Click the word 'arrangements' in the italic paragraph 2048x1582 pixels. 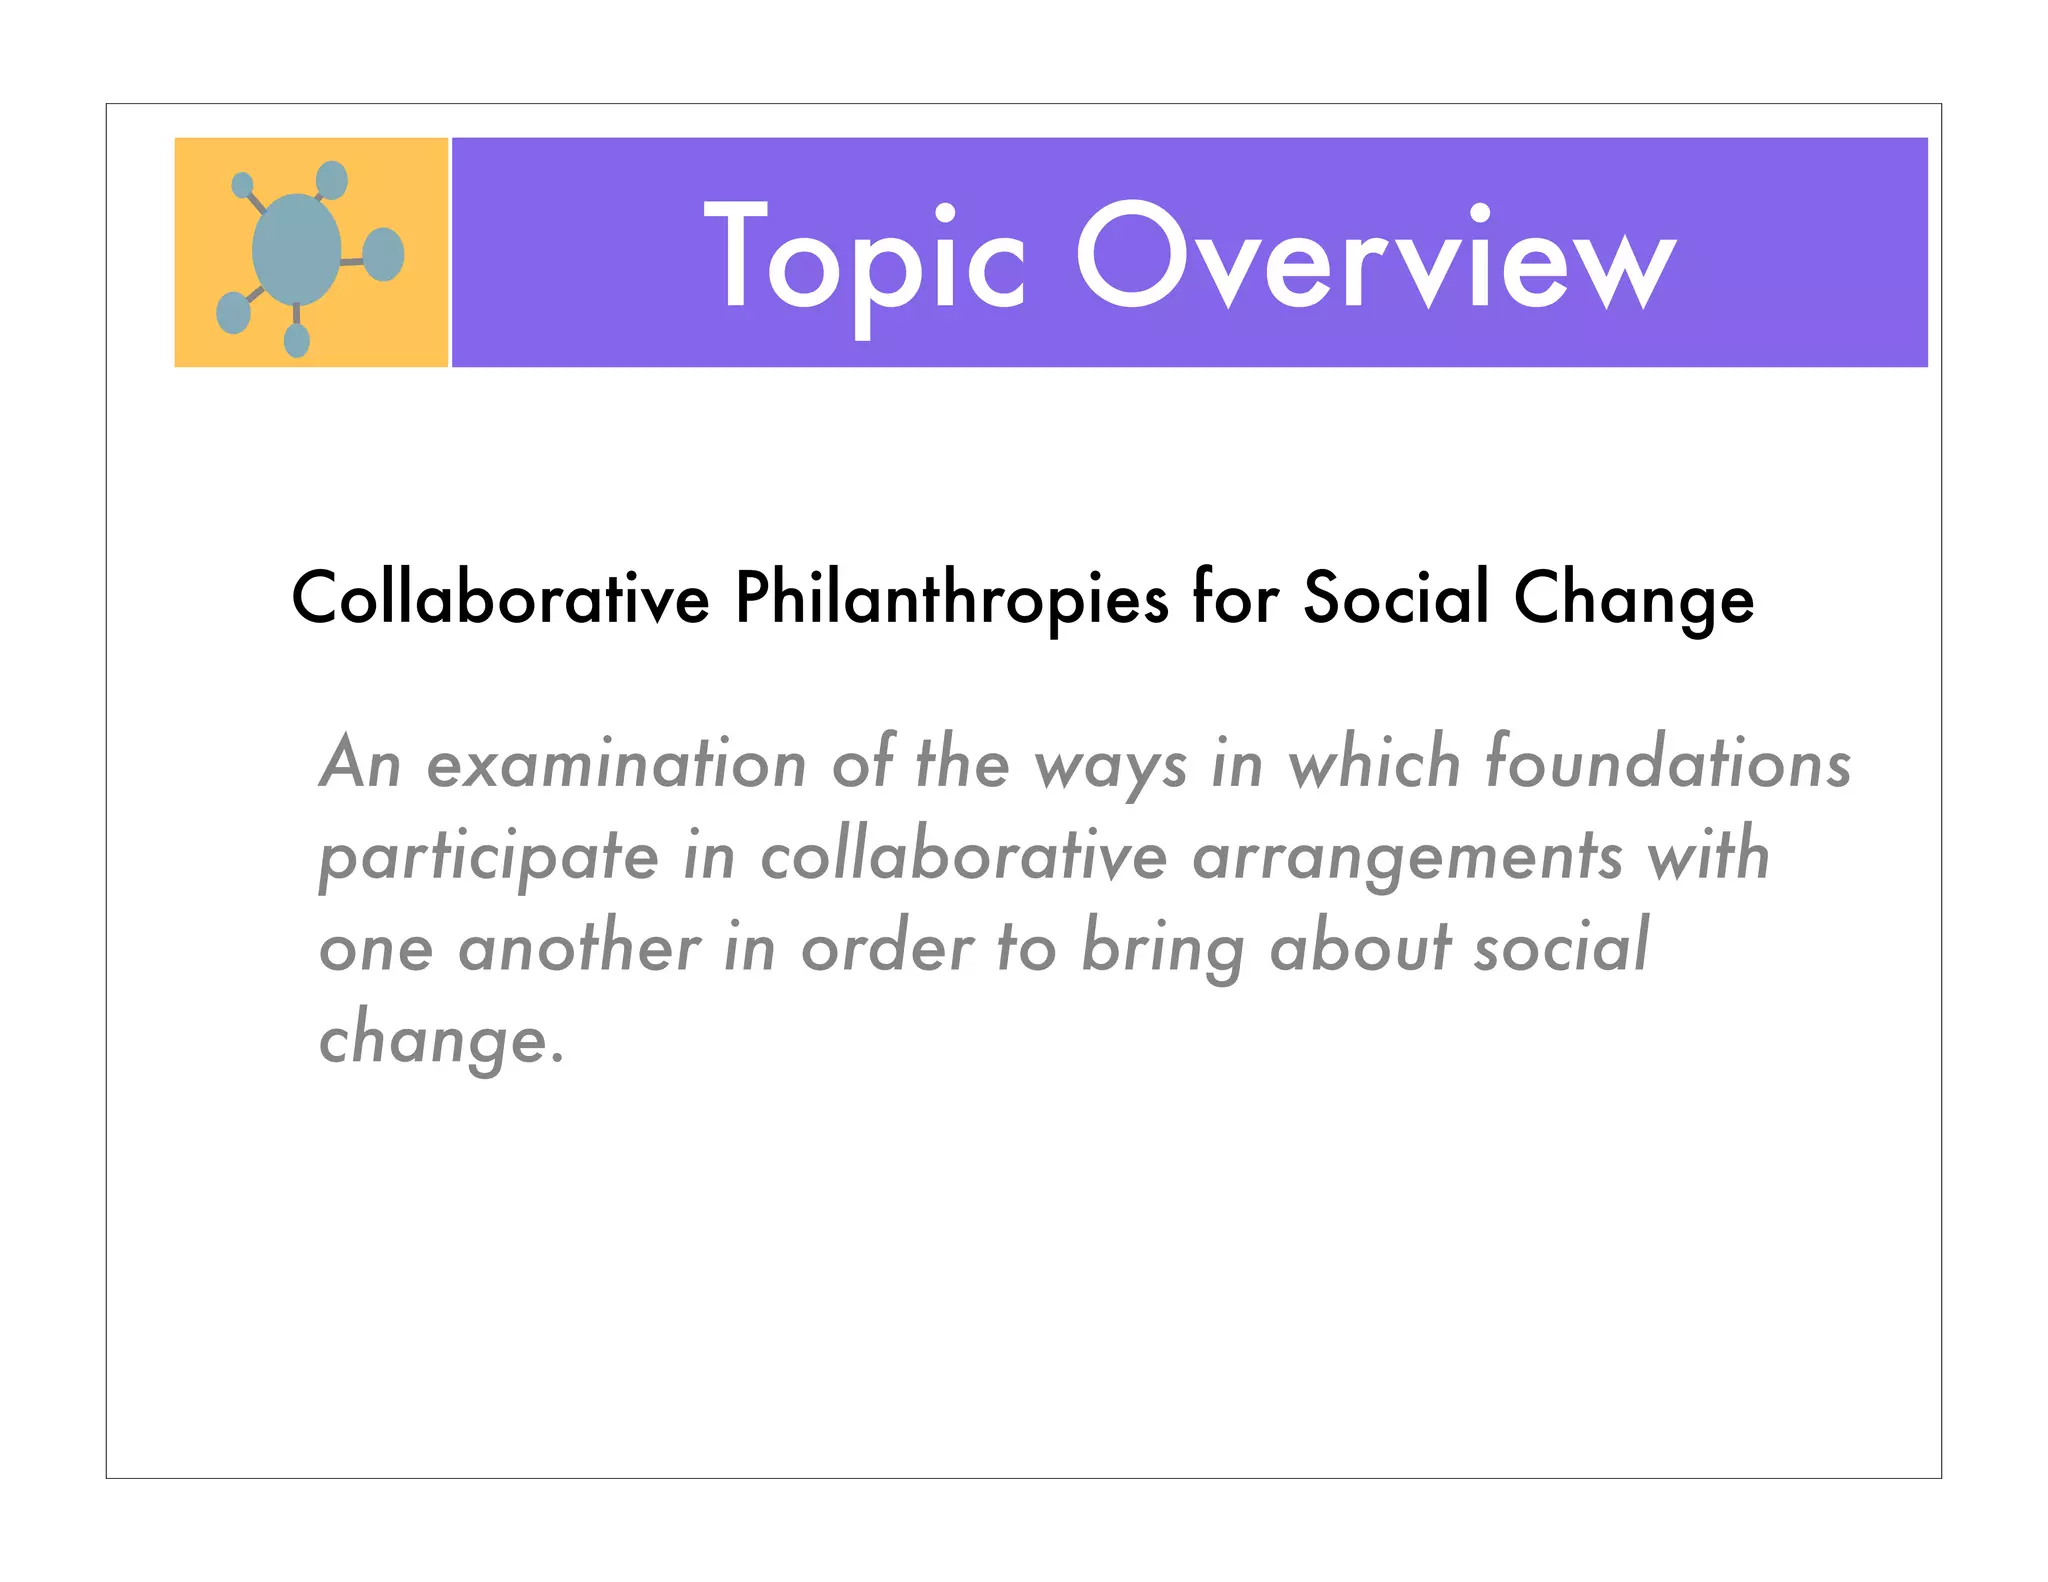[x=1408, y=859]
